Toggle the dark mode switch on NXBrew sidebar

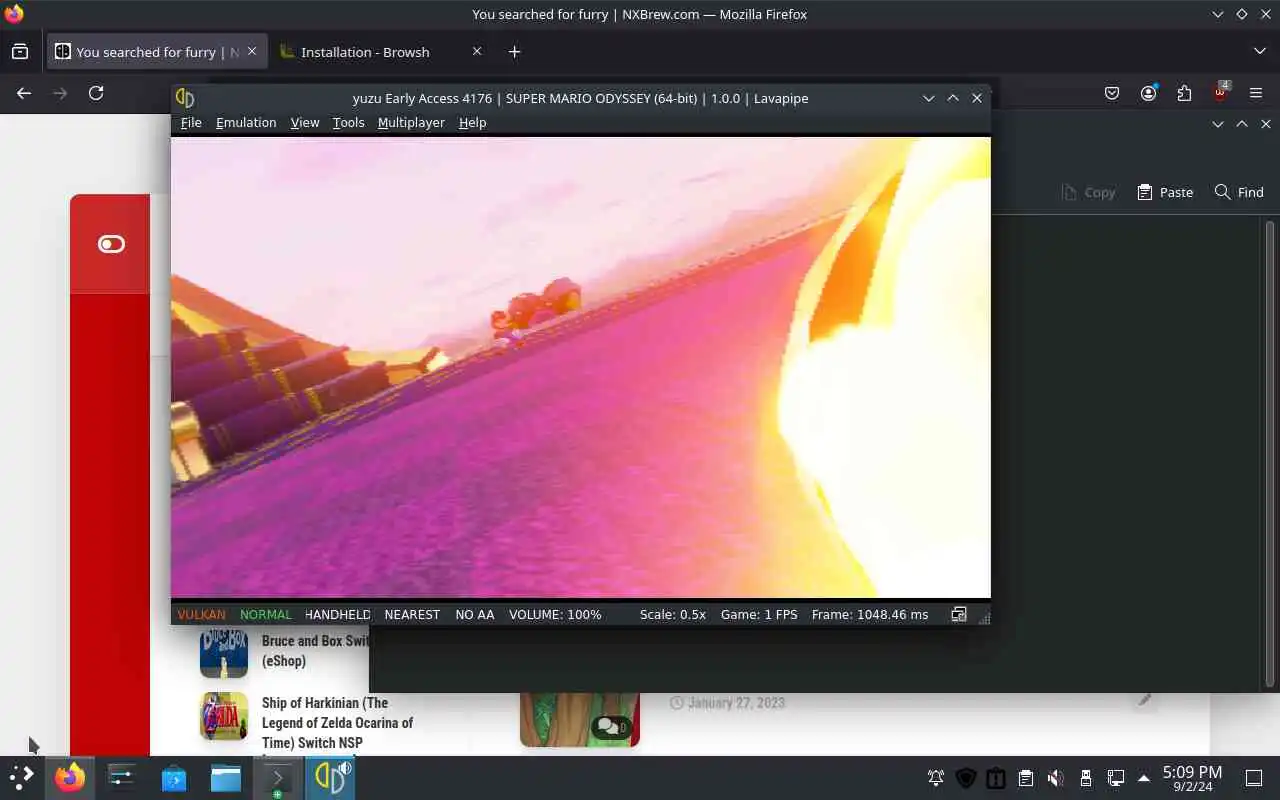(x=111, y=244)
